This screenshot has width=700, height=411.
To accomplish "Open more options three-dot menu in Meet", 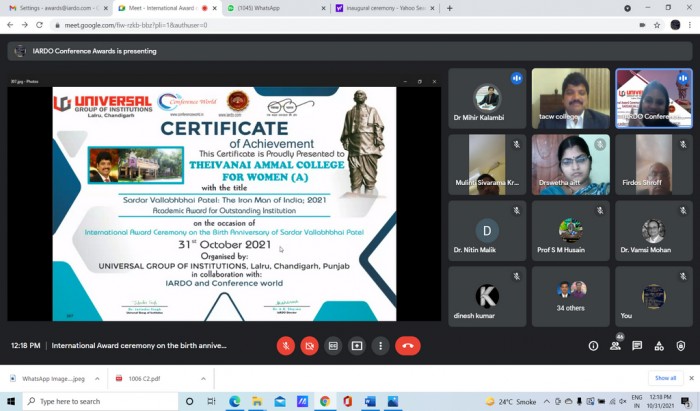I will [380, 346].
